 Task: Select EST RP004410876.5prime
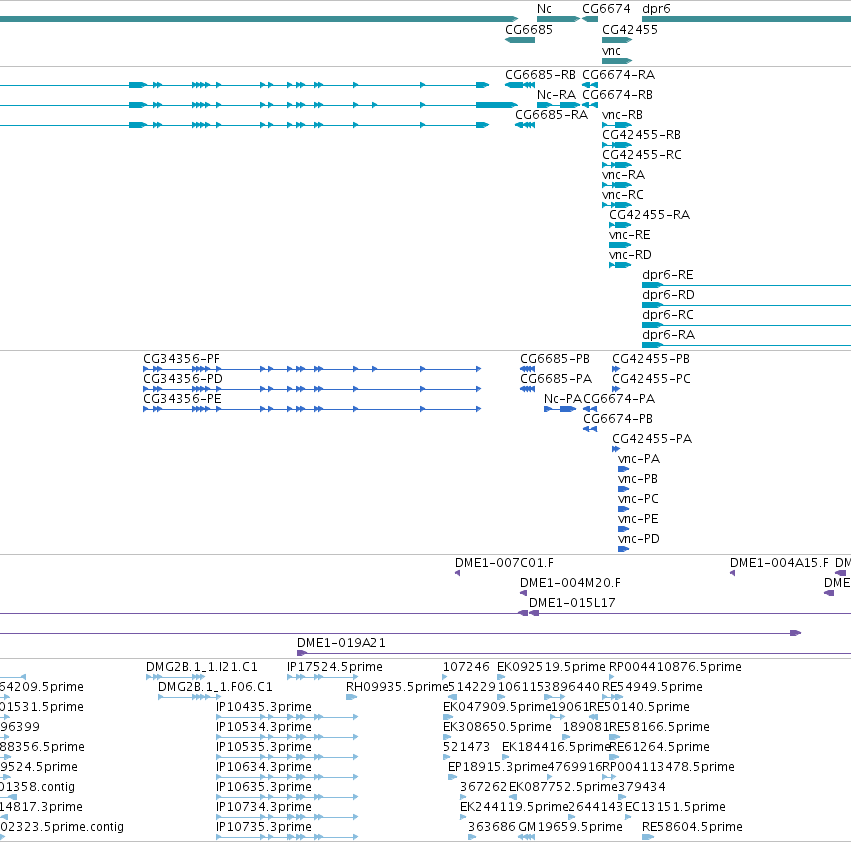pyautogui.click(x=675, y=667)
